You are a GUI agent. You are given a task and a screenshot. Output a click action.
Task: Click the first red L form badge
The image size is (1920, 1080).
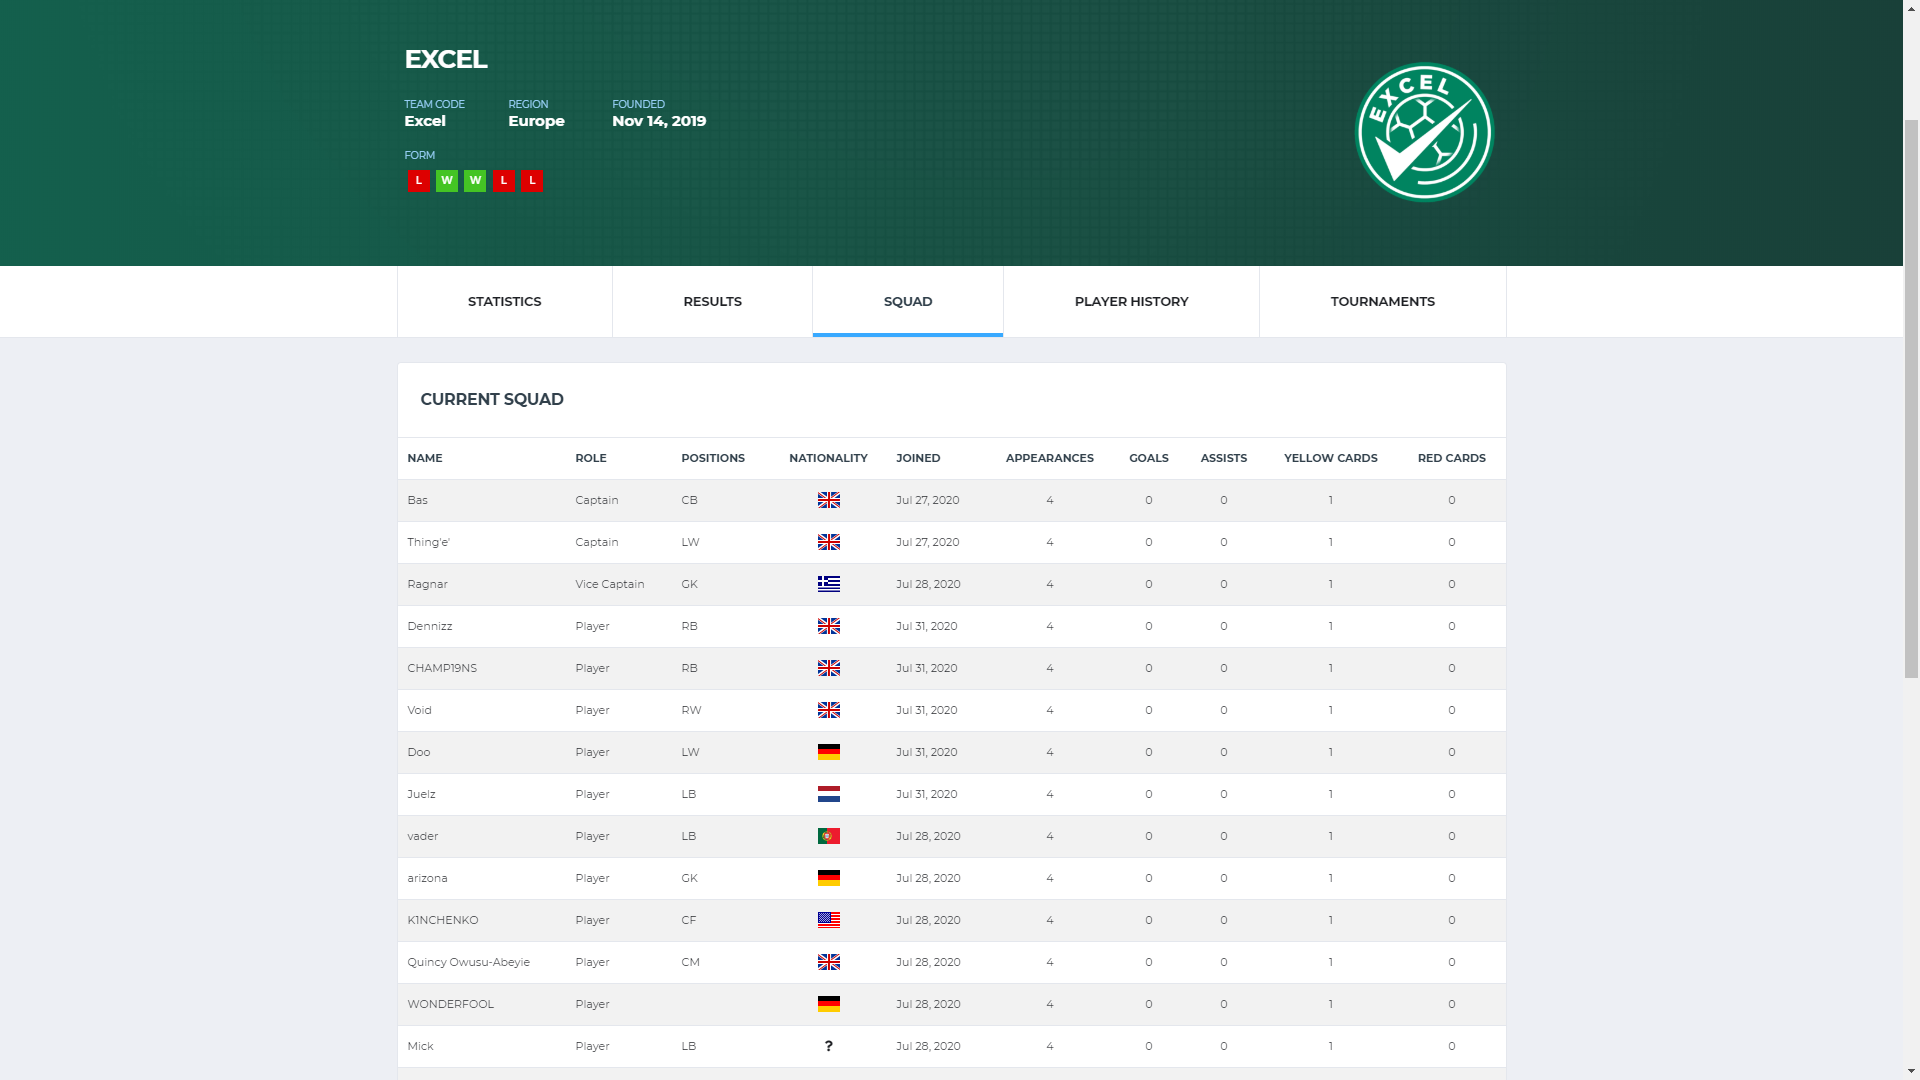tap(418, 181)
